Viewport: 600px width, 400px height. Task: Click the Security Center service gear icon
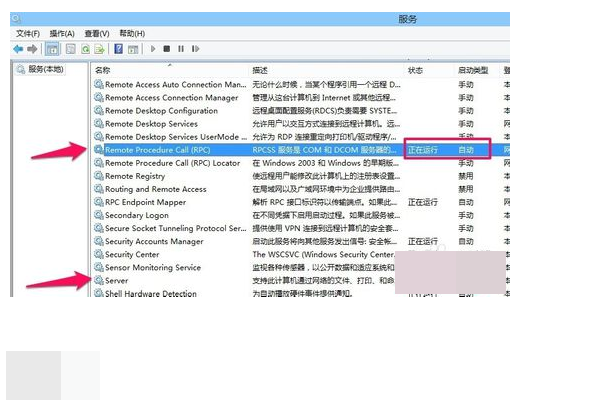98,254
